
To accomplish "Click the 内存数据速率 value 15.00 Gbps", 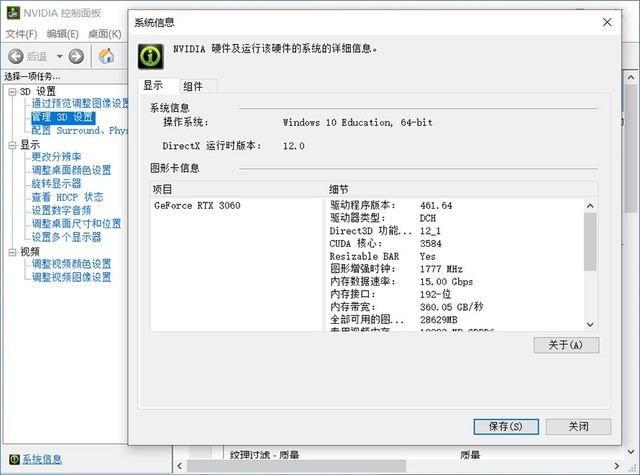I will (x=446, y=282).
